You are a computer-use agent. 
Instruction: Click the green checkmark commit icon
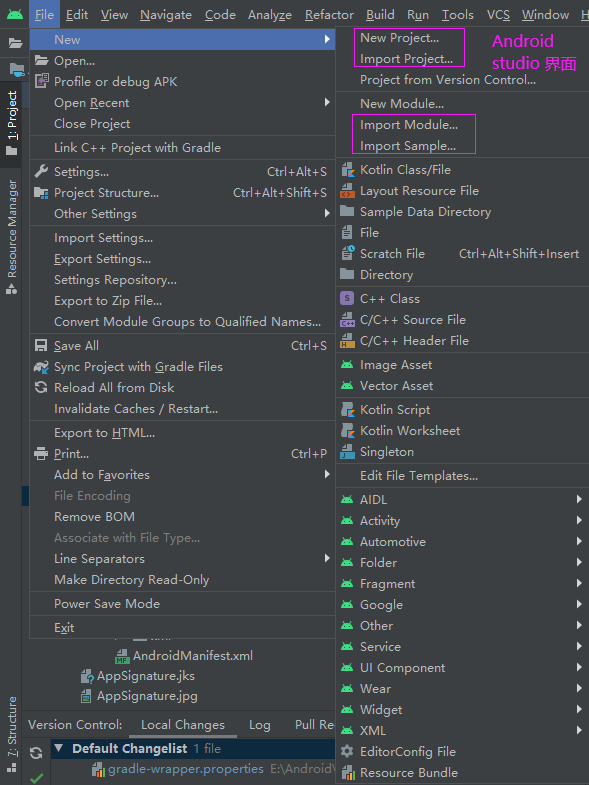(x=36, y=778)
